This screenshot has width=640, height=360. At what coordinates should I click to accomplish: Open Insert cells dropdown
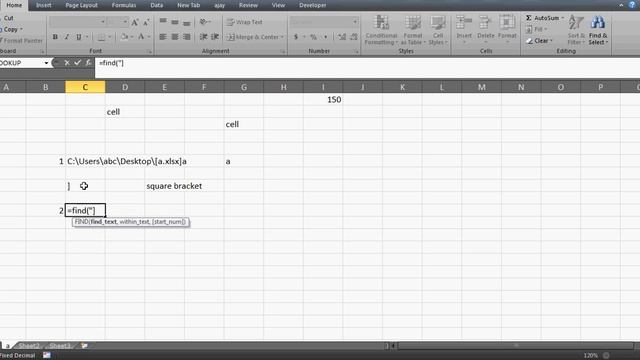[x=464, y=29]
